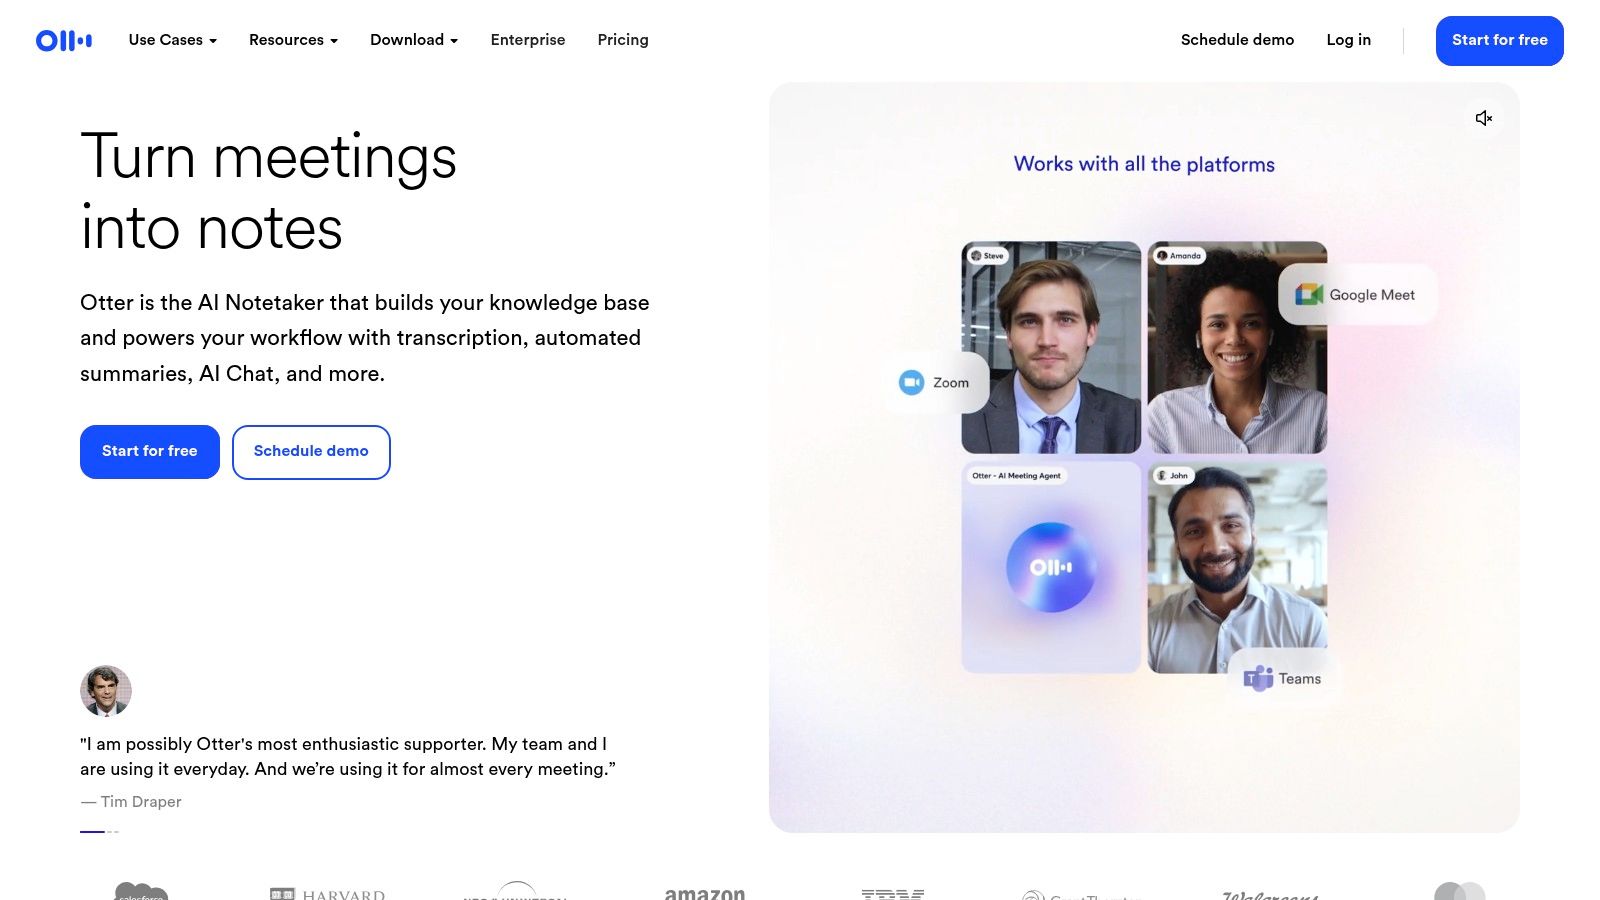Screen dimensions: 1600x900
Task: Click the Microsoft Teams badge
Action: tap(1283, 679)
